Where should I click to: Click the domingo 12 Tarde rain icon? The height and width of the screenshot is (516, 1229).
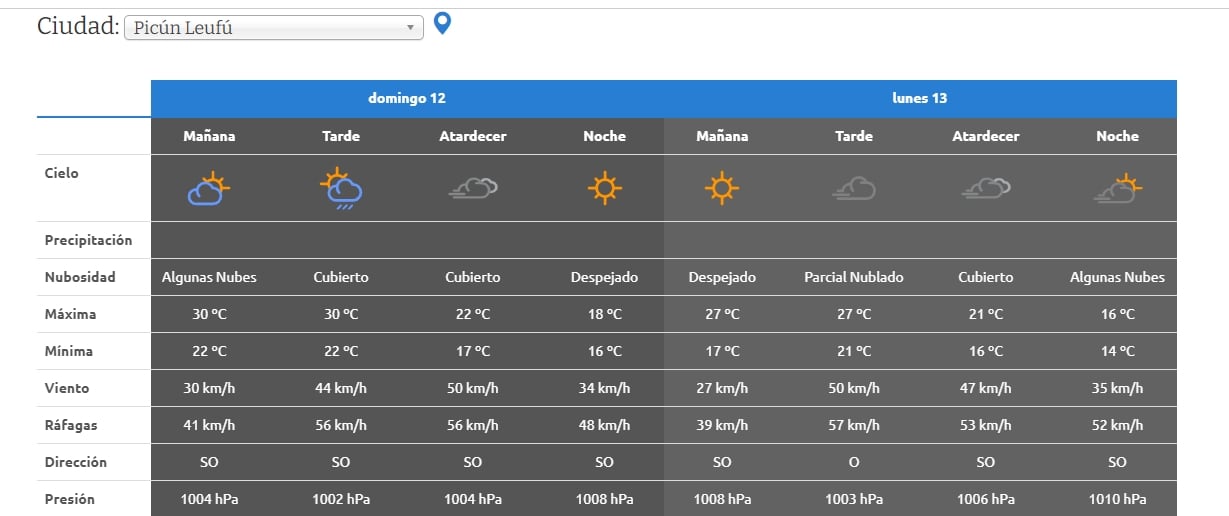click(341, 188)
